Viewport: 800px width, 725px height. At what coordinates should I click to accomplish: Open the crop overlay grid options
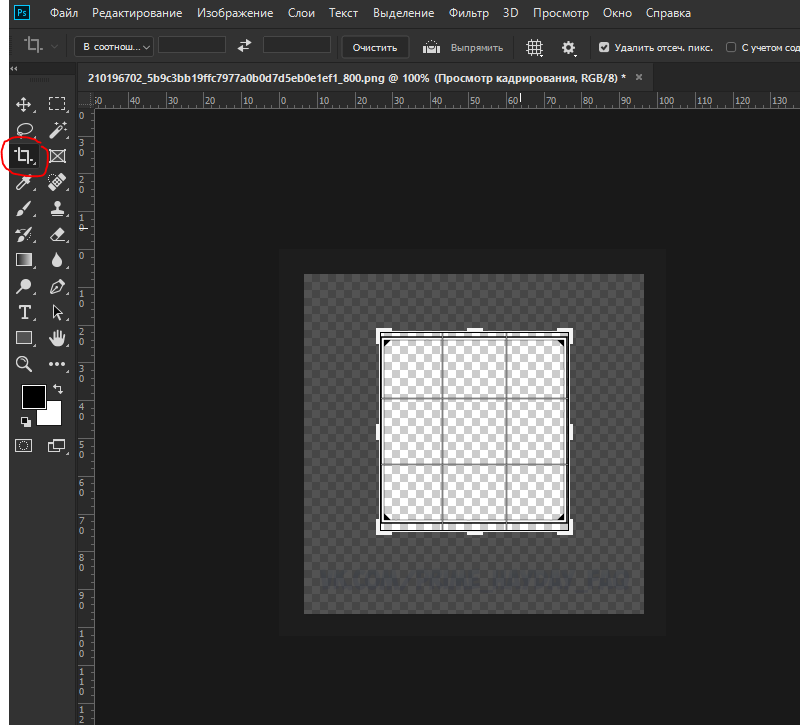pyautogui.click(x=534, y=47)
